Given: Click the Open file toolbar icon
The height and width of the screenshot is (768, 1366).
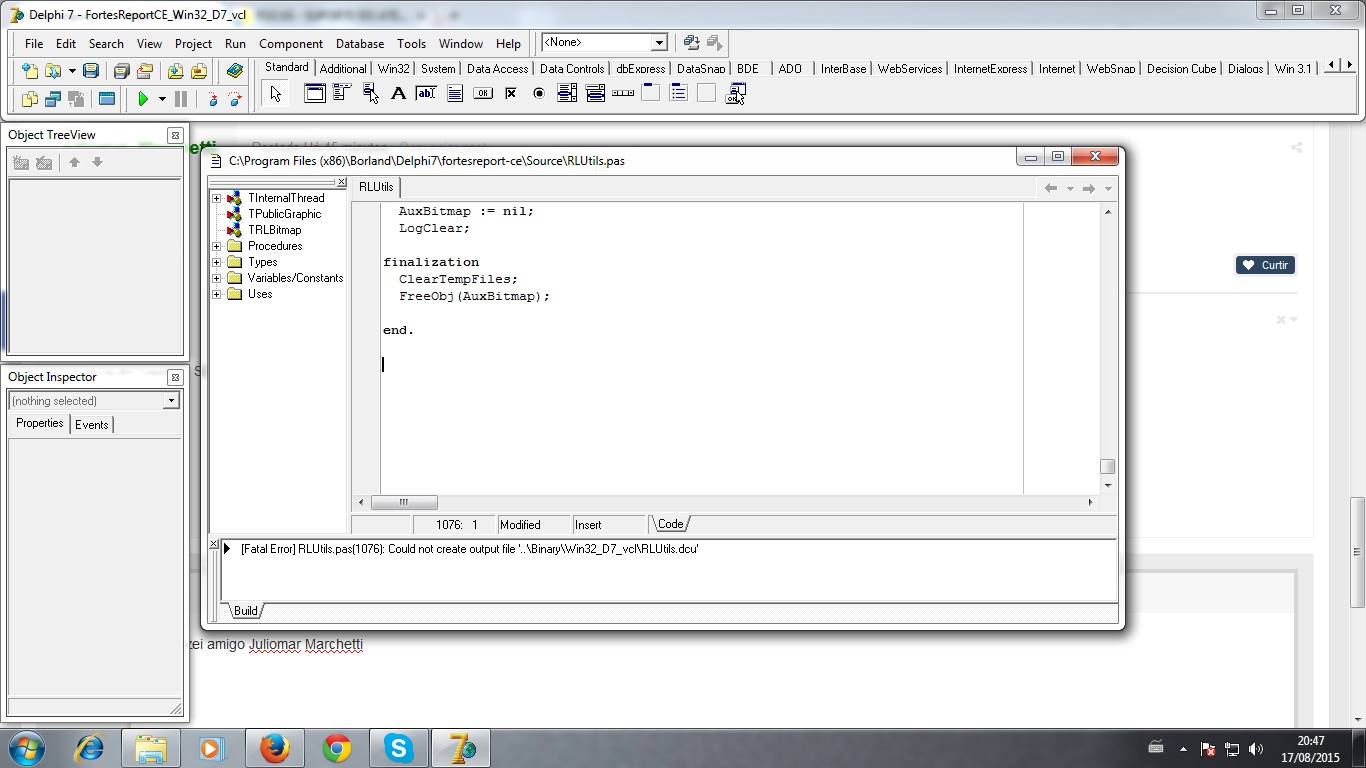Looking at the screenshot, I should coord(52,71).
